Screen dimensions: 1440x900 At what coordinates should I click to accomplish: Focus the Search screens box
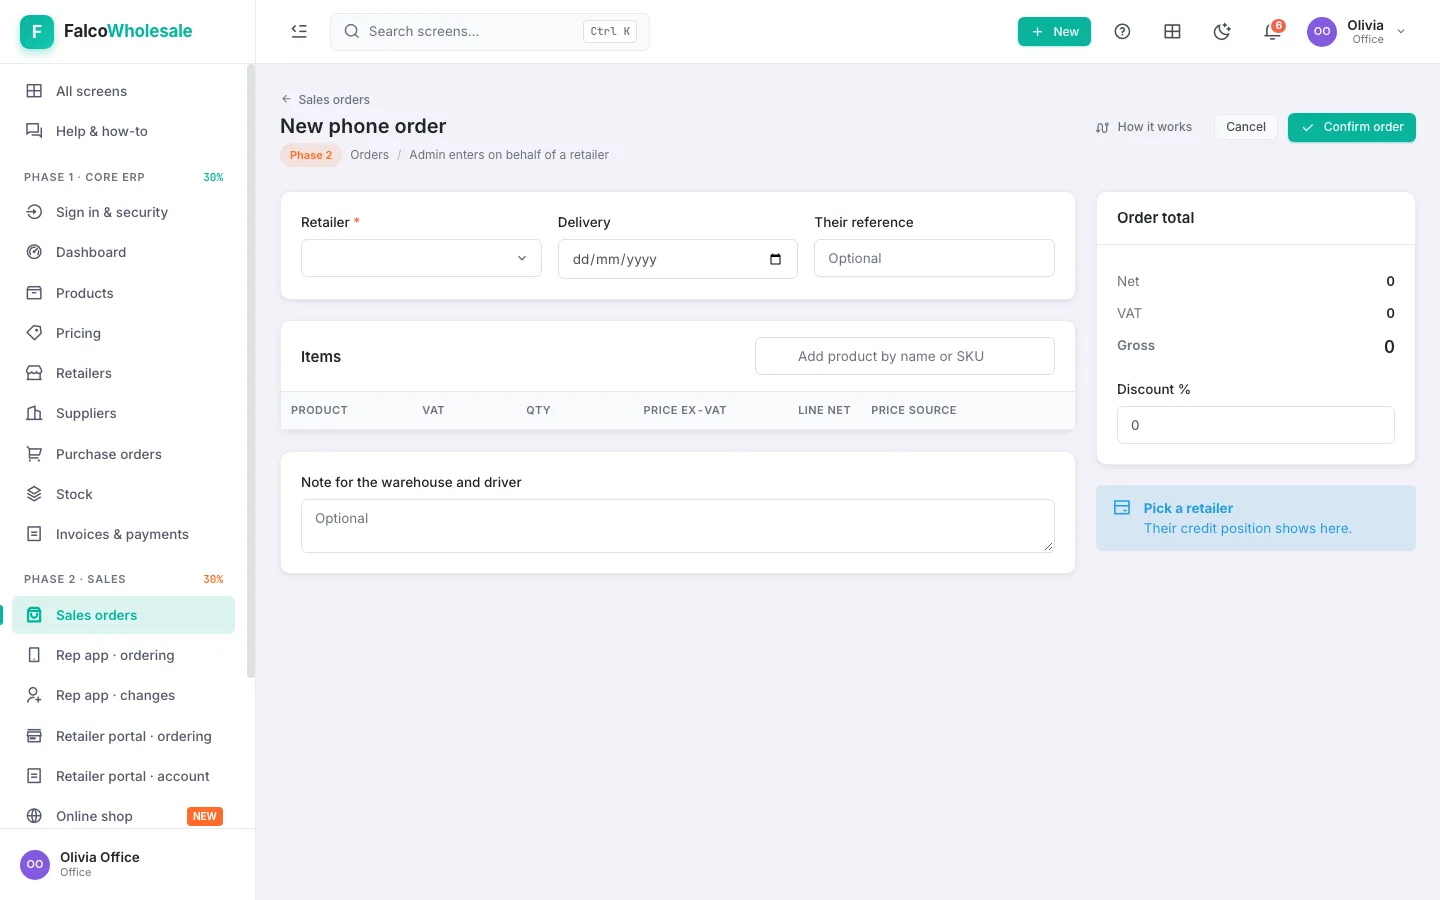pyautogui.click(x=490, y=32)
